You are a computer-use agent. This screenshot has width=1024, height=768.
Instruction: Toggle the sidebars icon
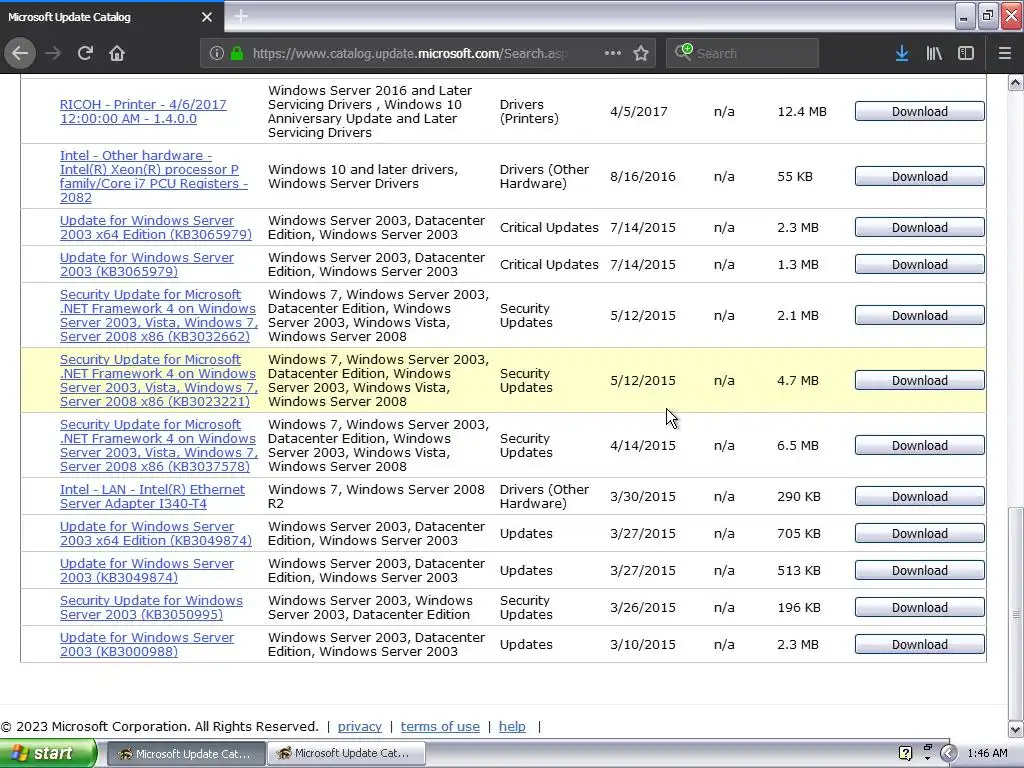[x=966, y=53]
